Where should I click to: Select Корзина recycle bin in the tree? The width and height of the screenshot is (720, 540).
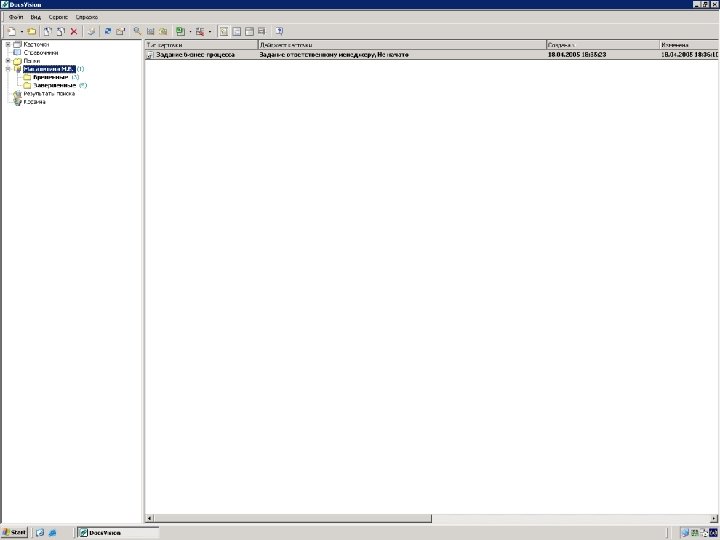click(34, 101)
